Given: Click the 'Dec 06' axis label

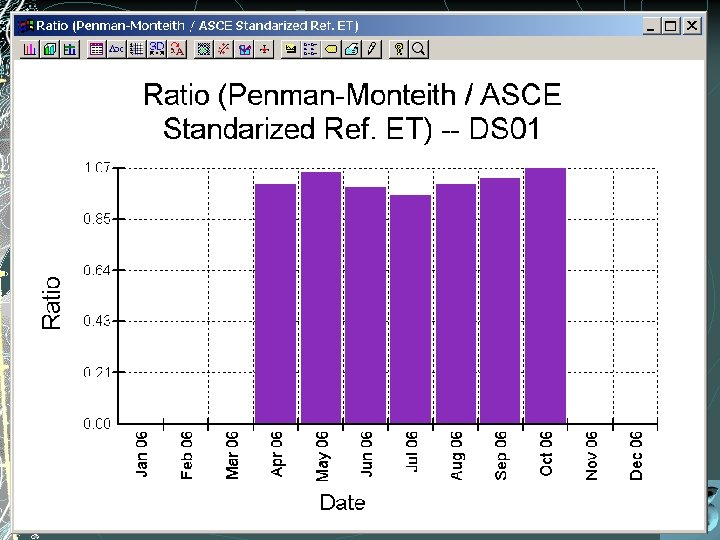Looking at the screenshot, I should pos(636,456).
